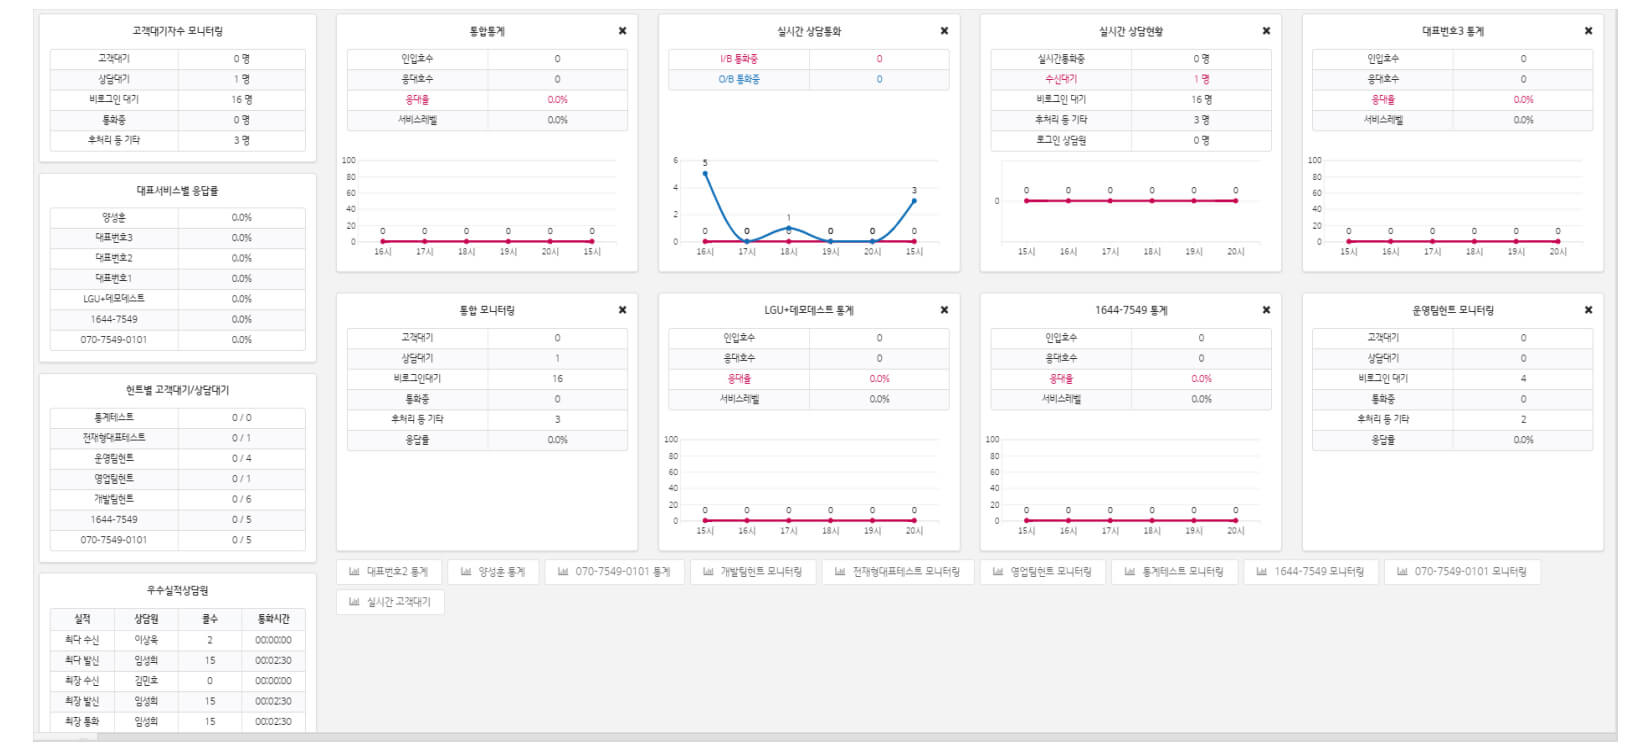Close the 통합통계 panel
1650x750 pixels.
coord(622,31)
